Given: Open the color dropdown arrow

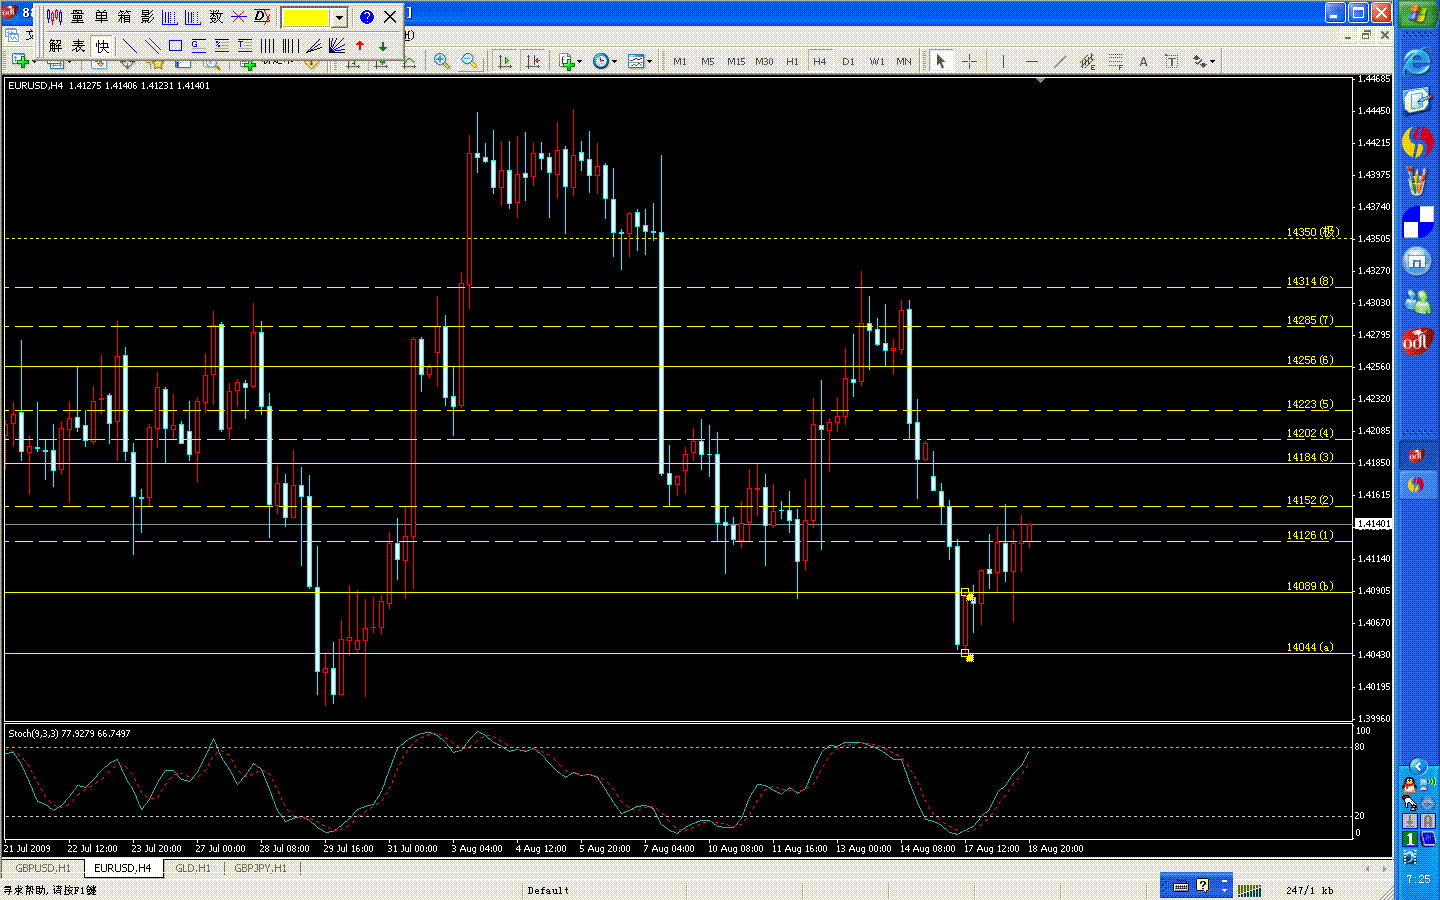Looking at the screenshot, I should [339, 17].
